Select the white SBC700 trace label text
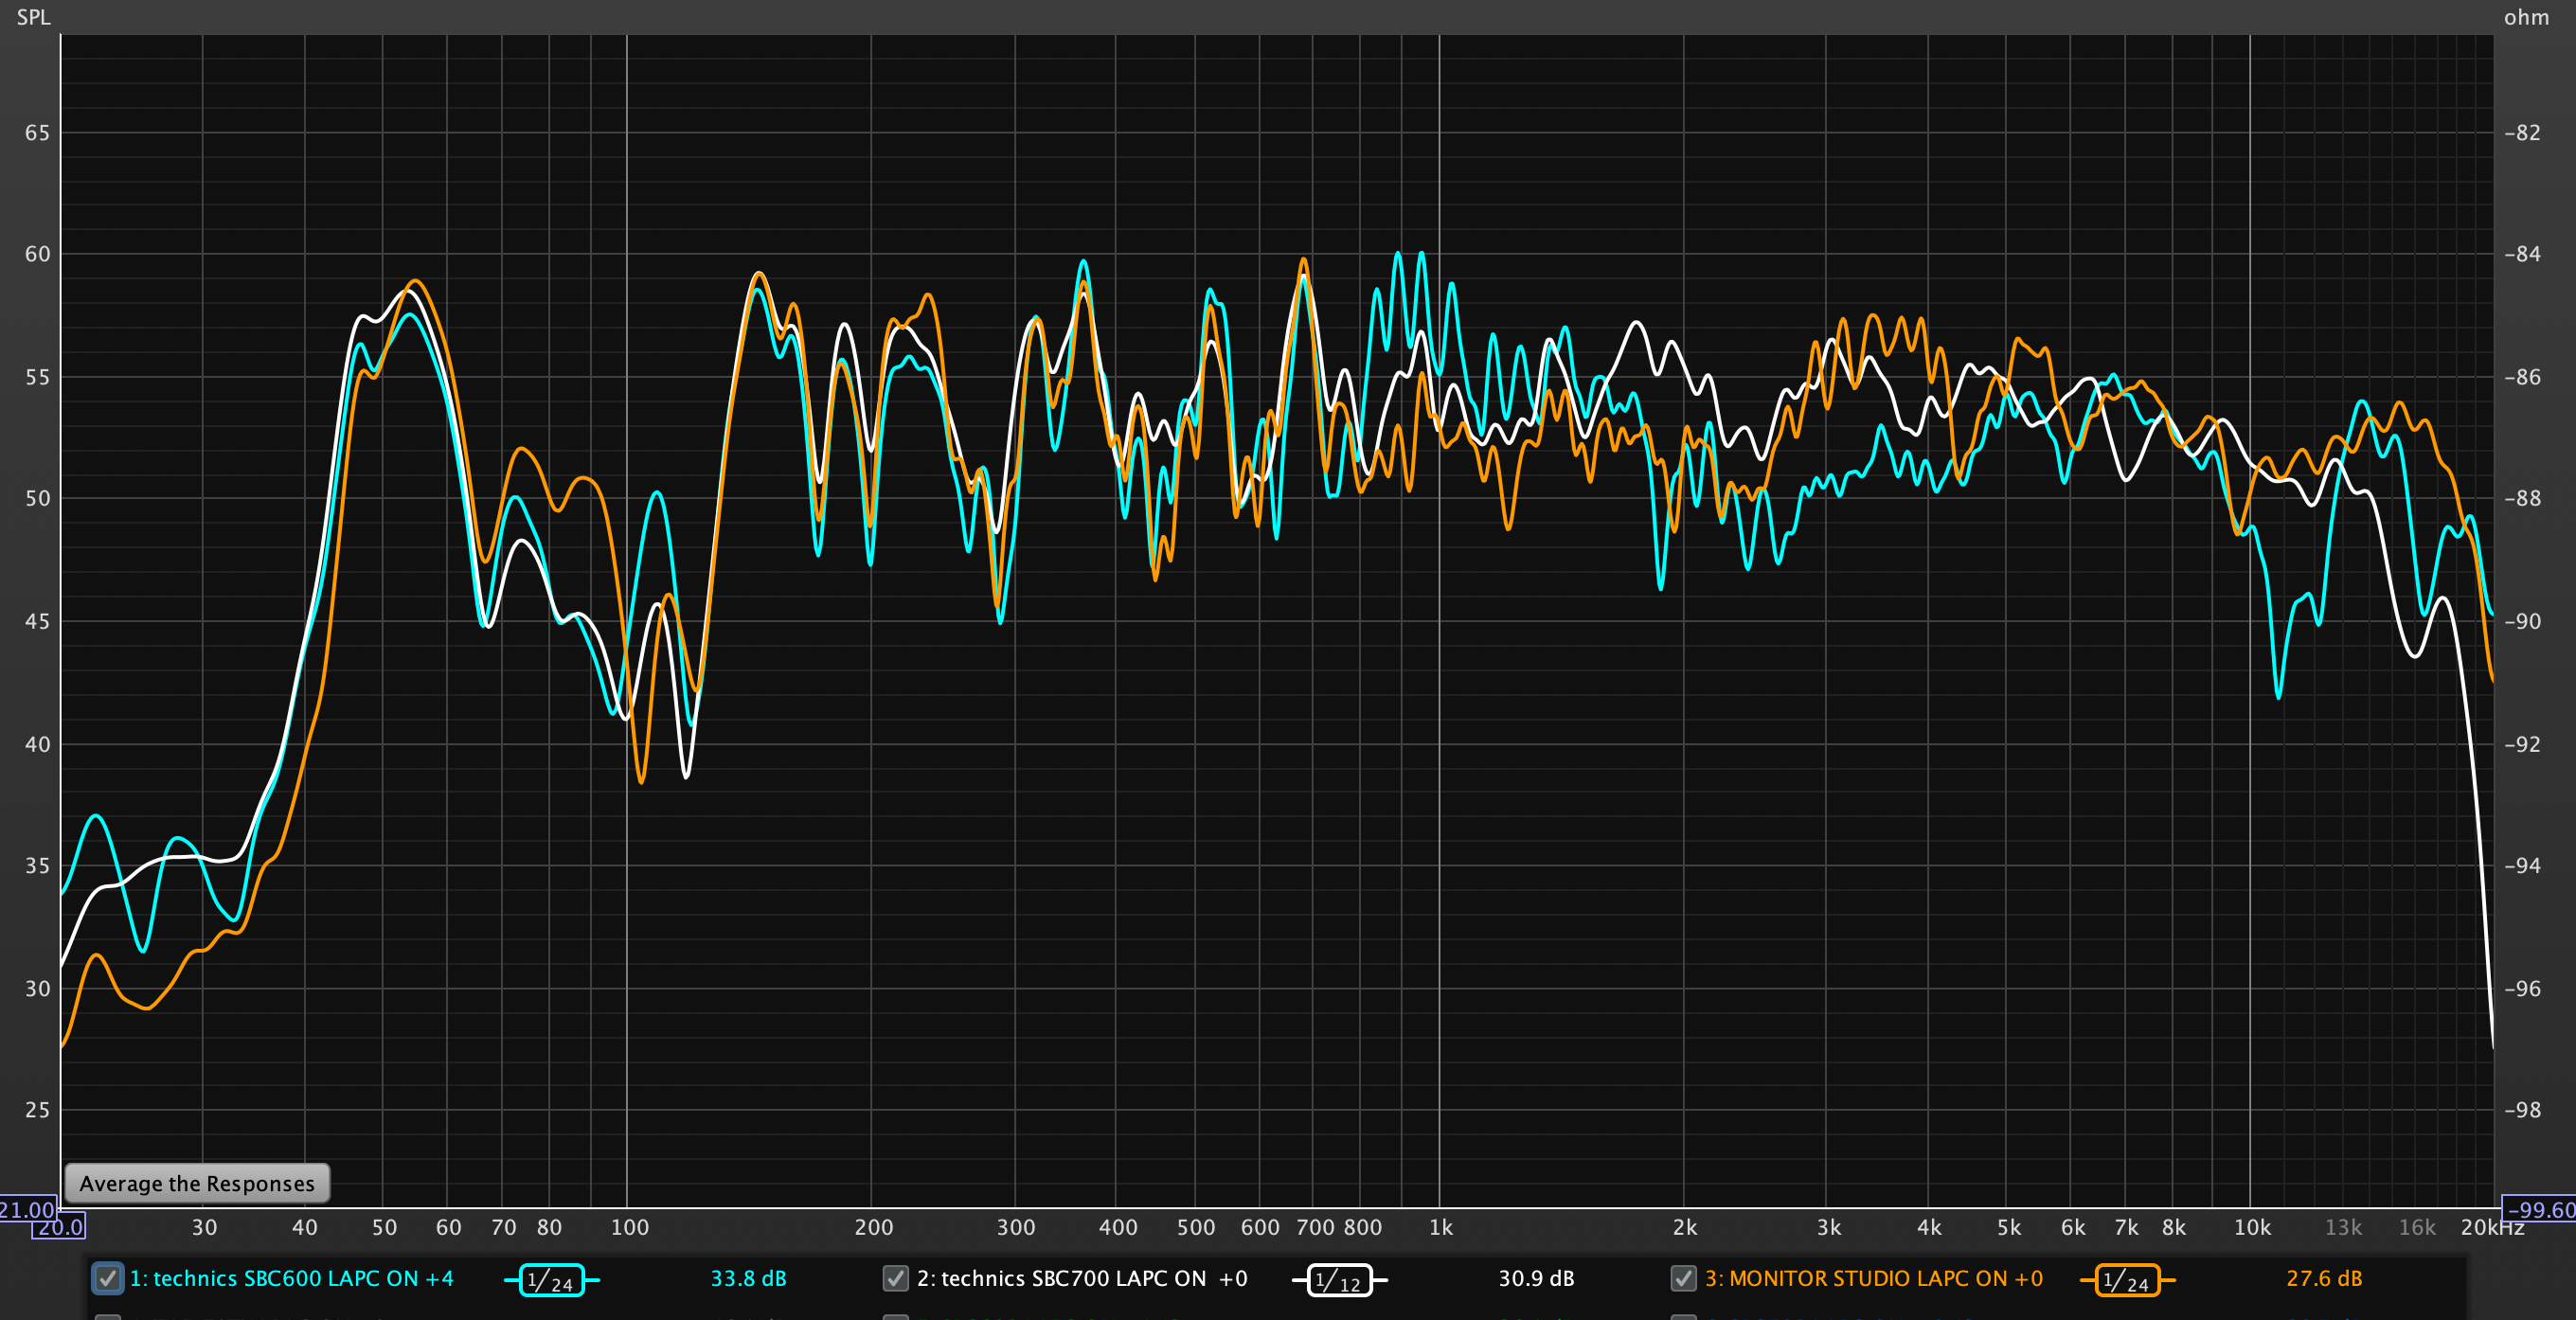 pos(1082,1278)
